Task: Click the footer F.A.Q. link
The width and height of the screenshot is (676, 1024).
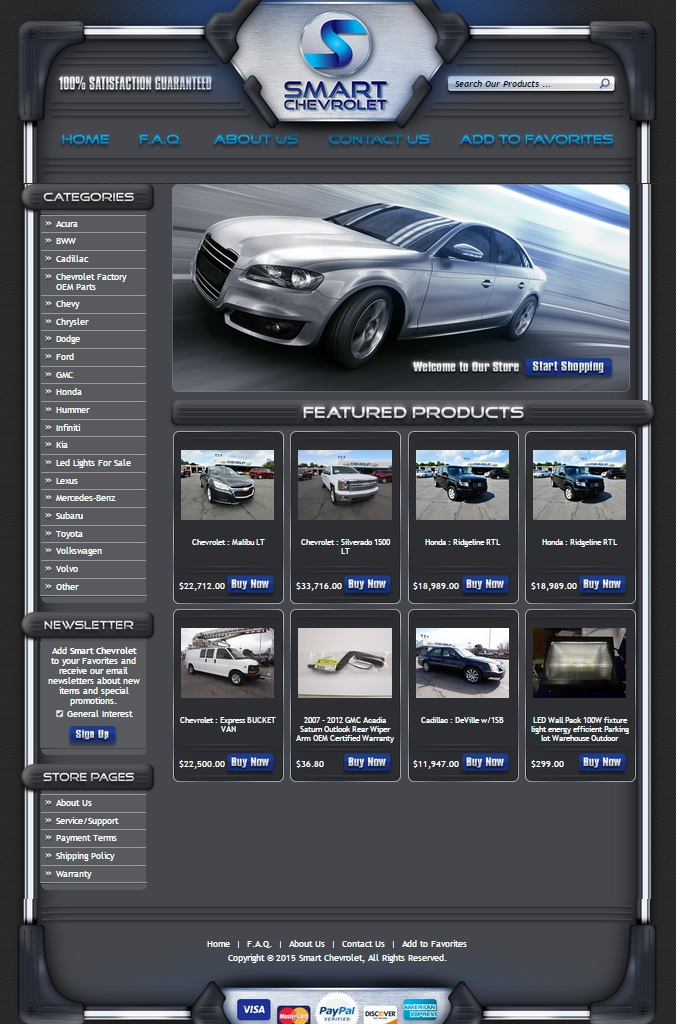Action: pos(259,944)
